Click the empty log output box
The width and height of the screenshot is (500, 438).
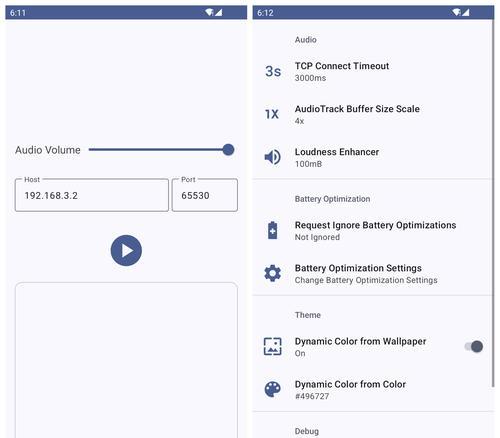click(126, 360)
